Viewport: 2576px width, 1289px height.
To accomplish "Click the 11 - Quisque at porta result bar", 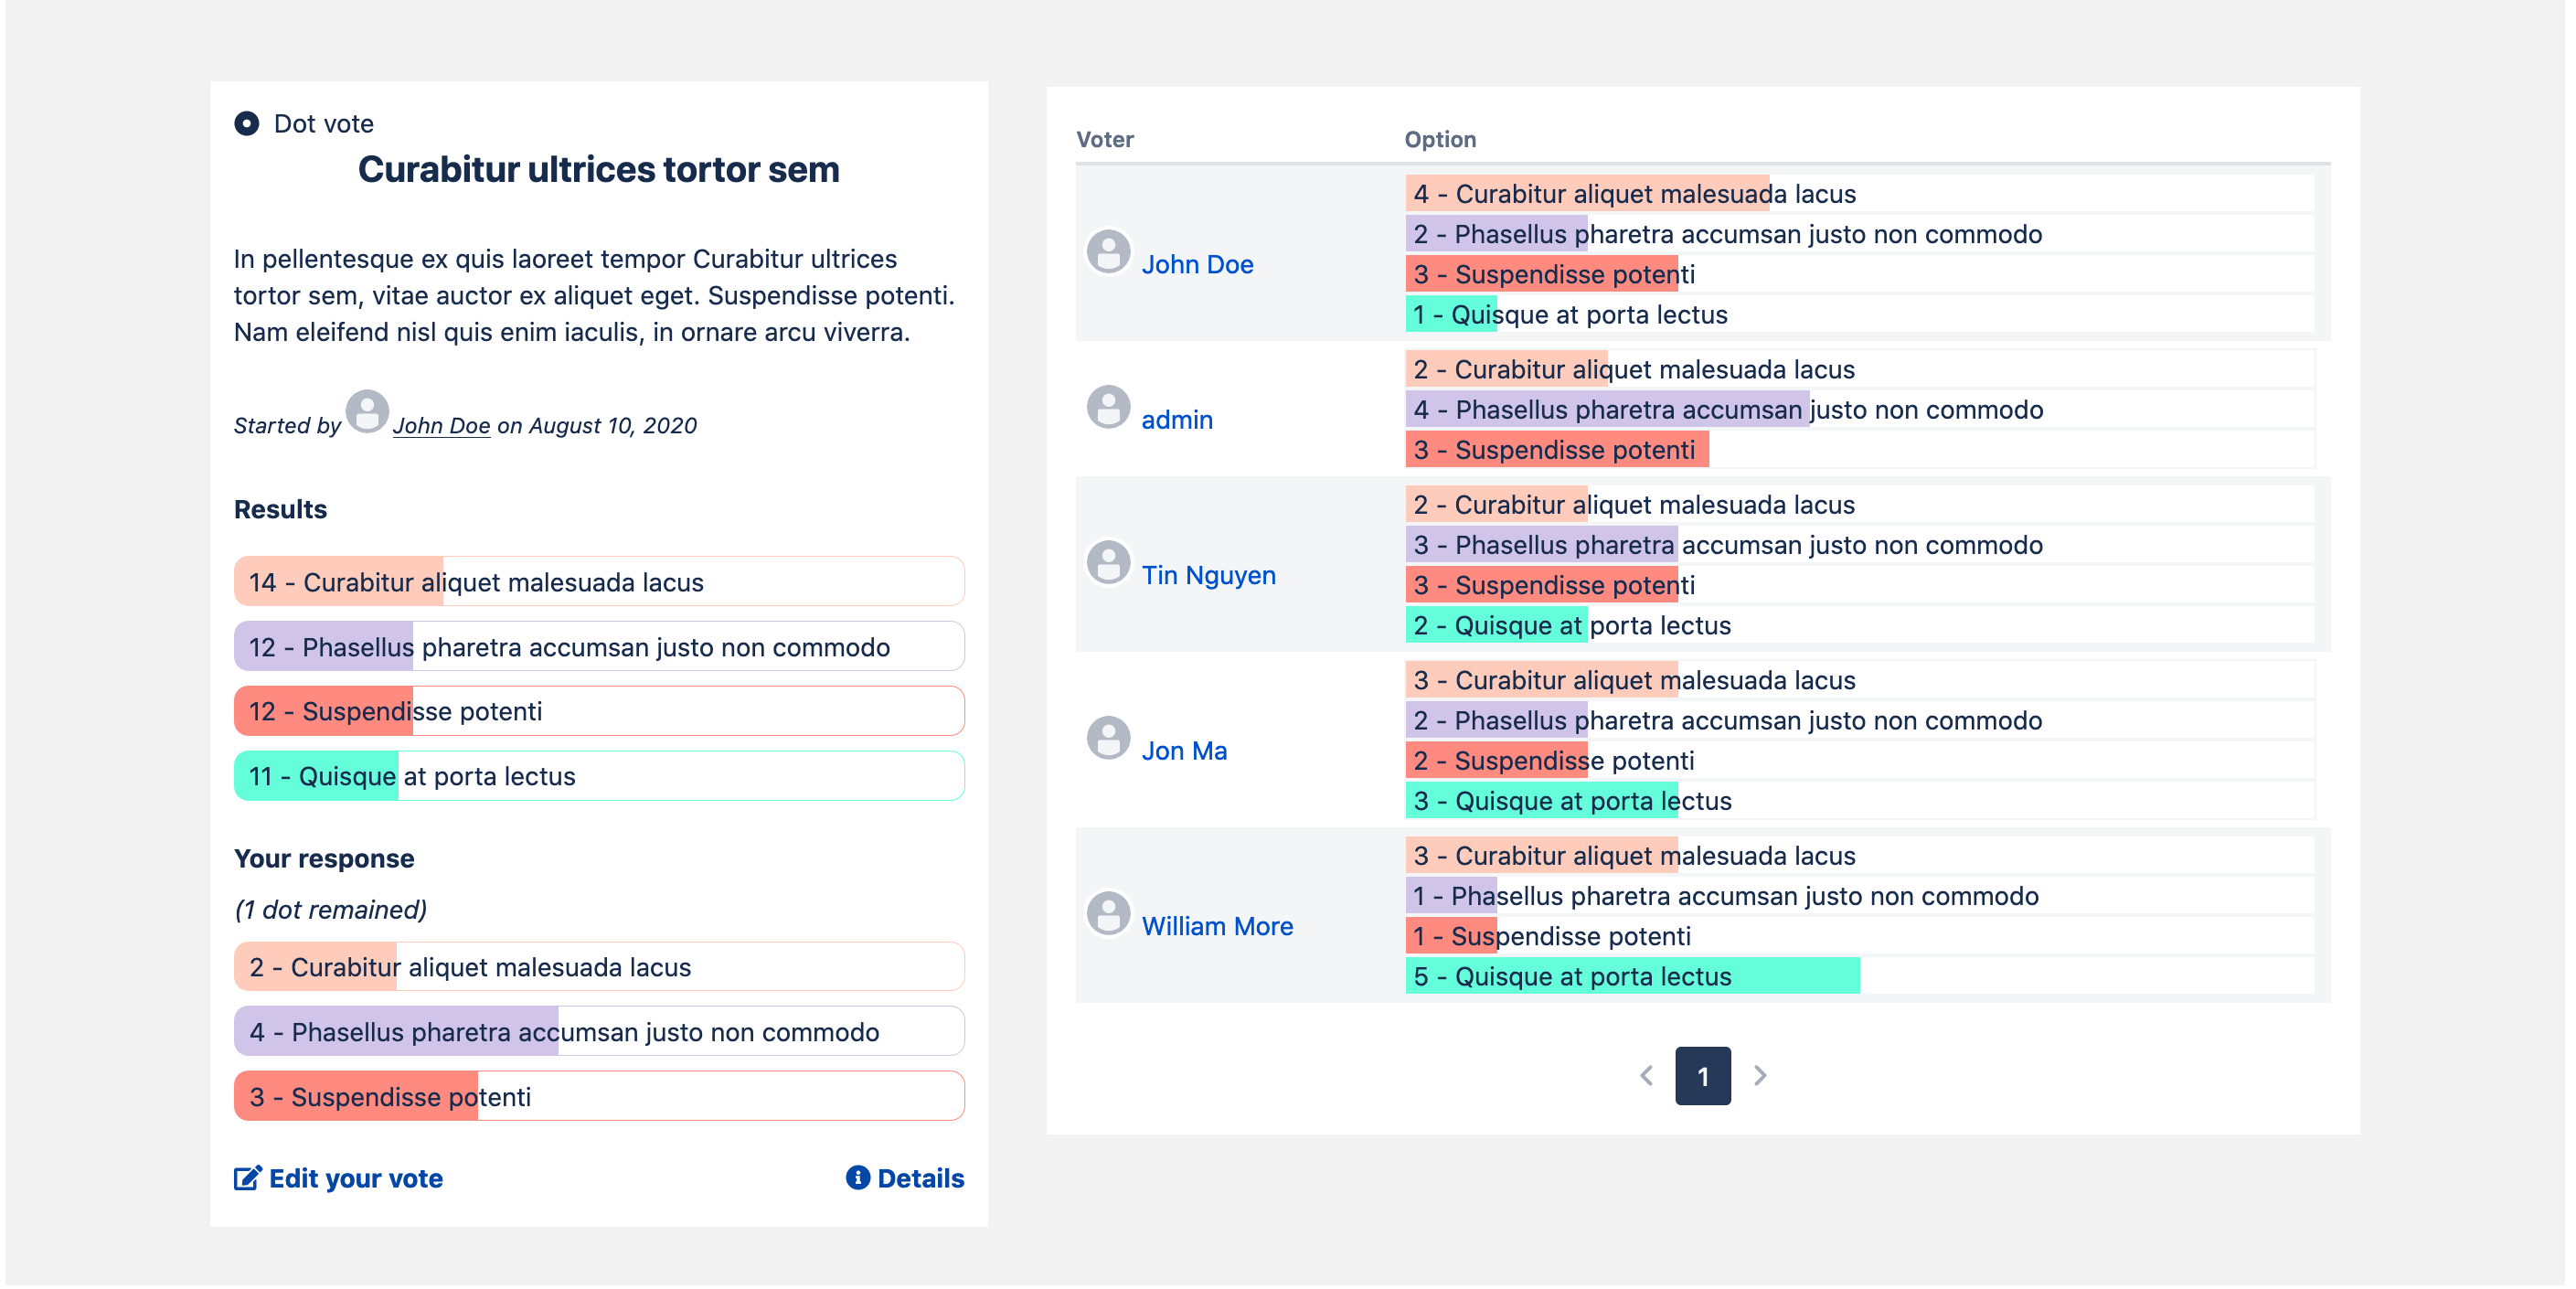I will [x=598, y=776].
